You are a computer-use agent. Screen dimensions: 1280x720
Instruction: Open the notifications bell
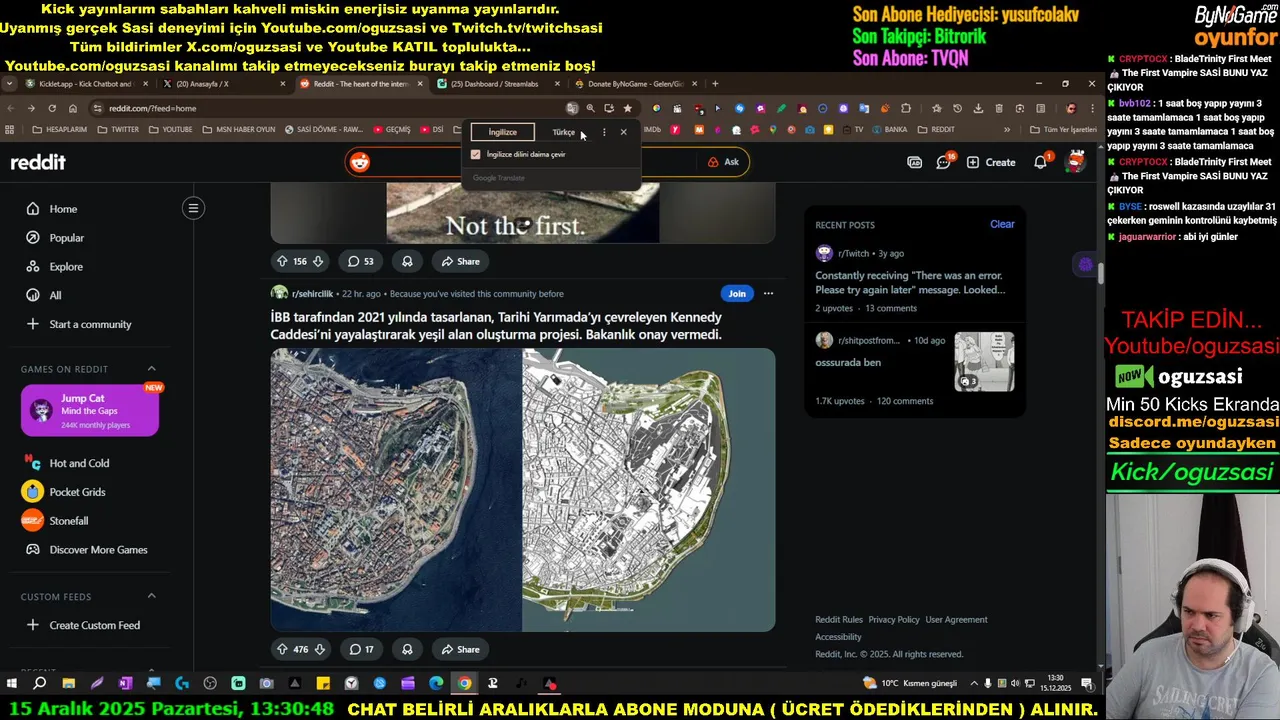click(x=1040, y=162)
